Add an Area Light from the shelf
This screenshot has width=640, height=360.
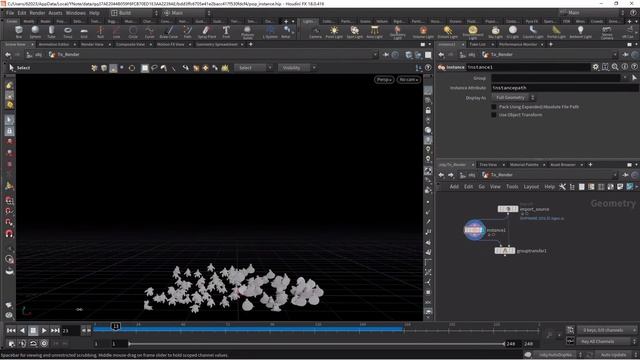(374, 31)
